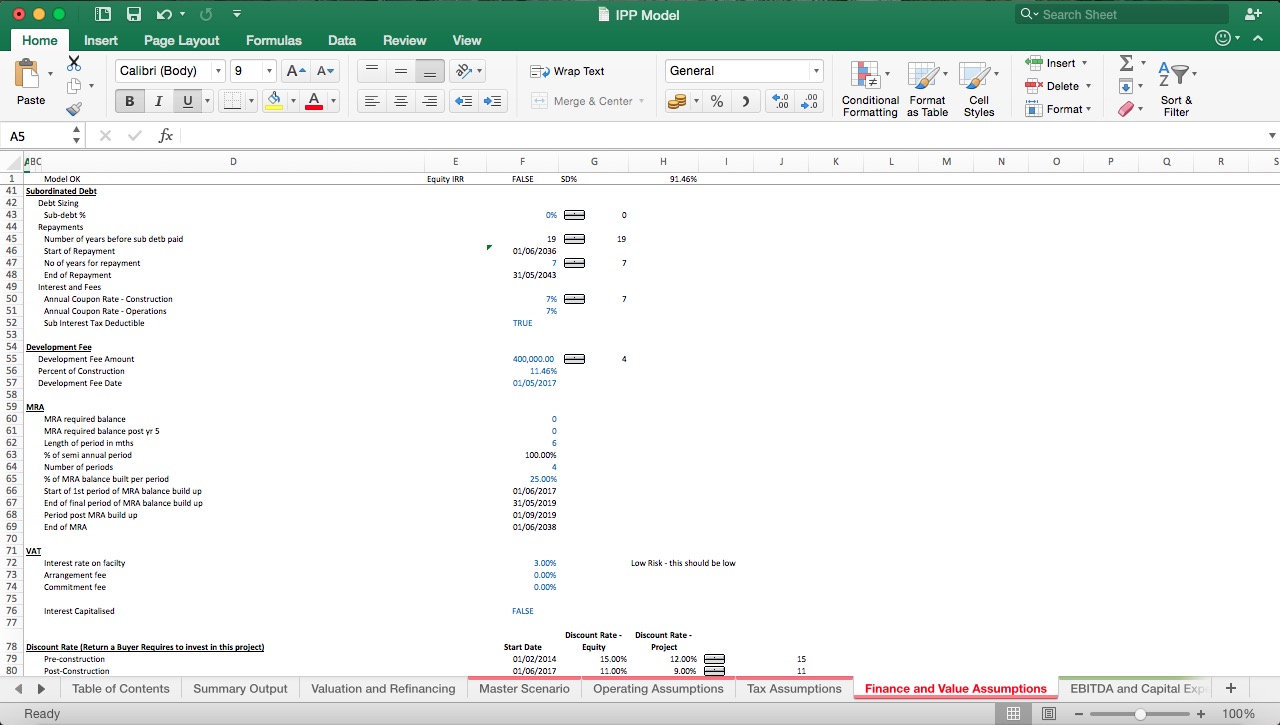Click the AutoSum icon
Viewport: 1280px width, 725px height.
[x=1128, y=63]
